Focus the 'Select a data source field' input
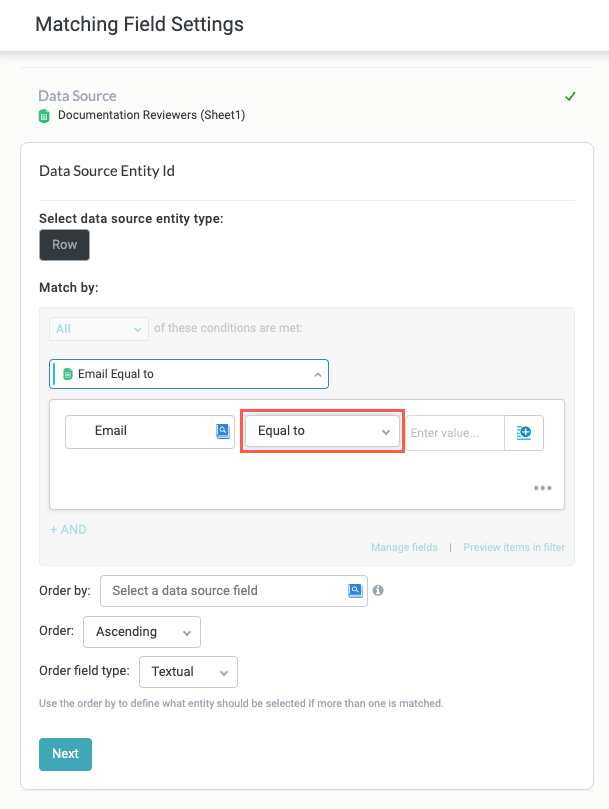The width and height of the screenshot is (609, 809). [225, 591]
